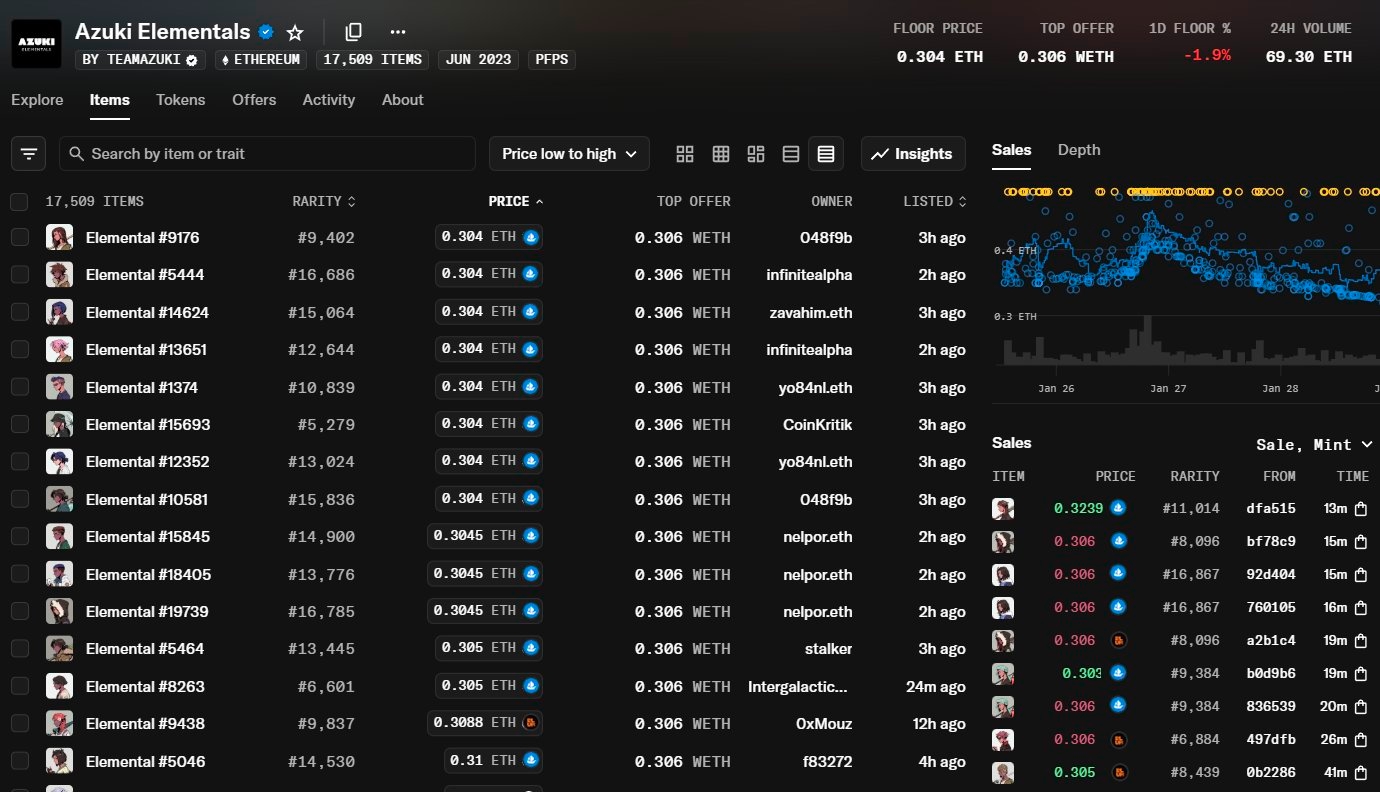Switch to the small nine-square grid view
The width and height of the screenshot is (1380, 792).
tap(720, 154)
